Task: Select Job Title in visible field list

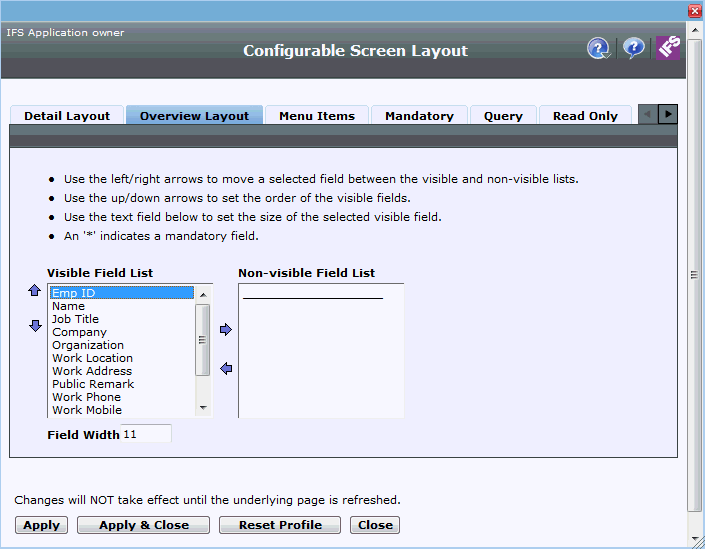Action: 76,319
